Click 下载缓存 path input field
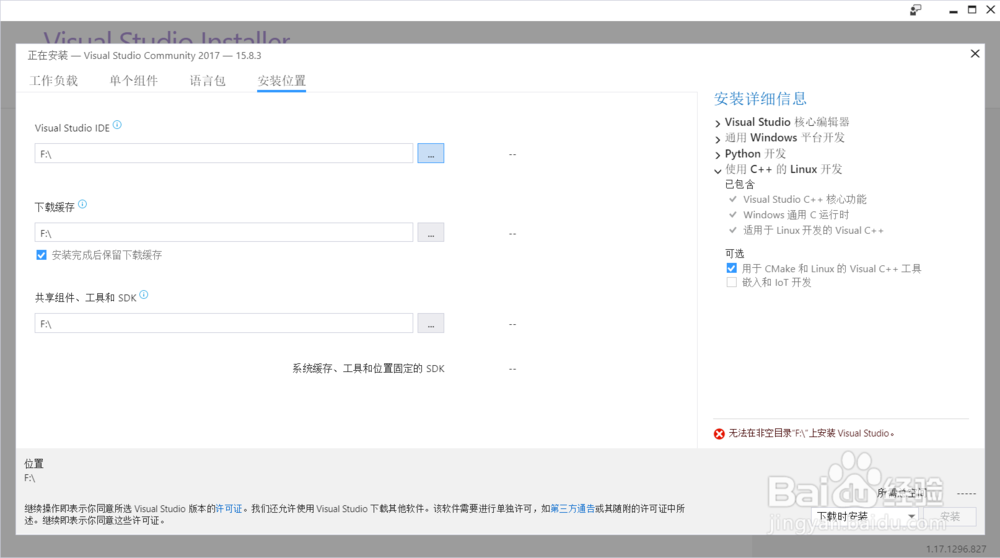This screenshot has width=1000, height=558. click(x=224, y=232)
